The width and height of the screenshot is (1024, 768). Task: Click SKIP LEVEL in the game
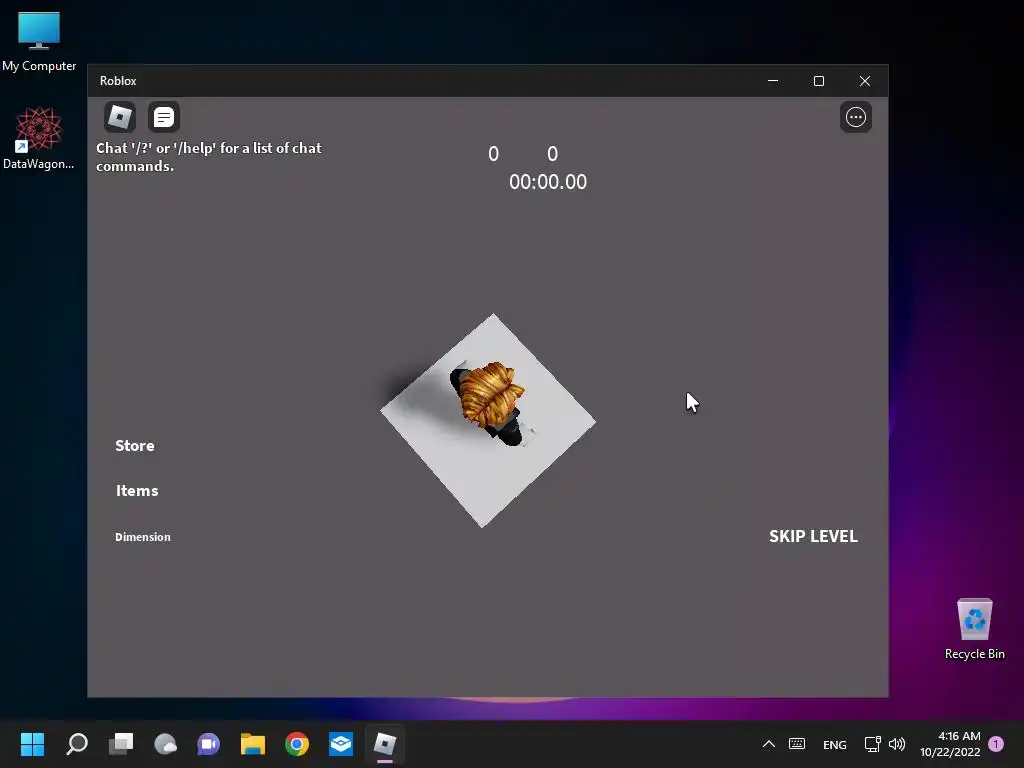[x=813, y=536]
